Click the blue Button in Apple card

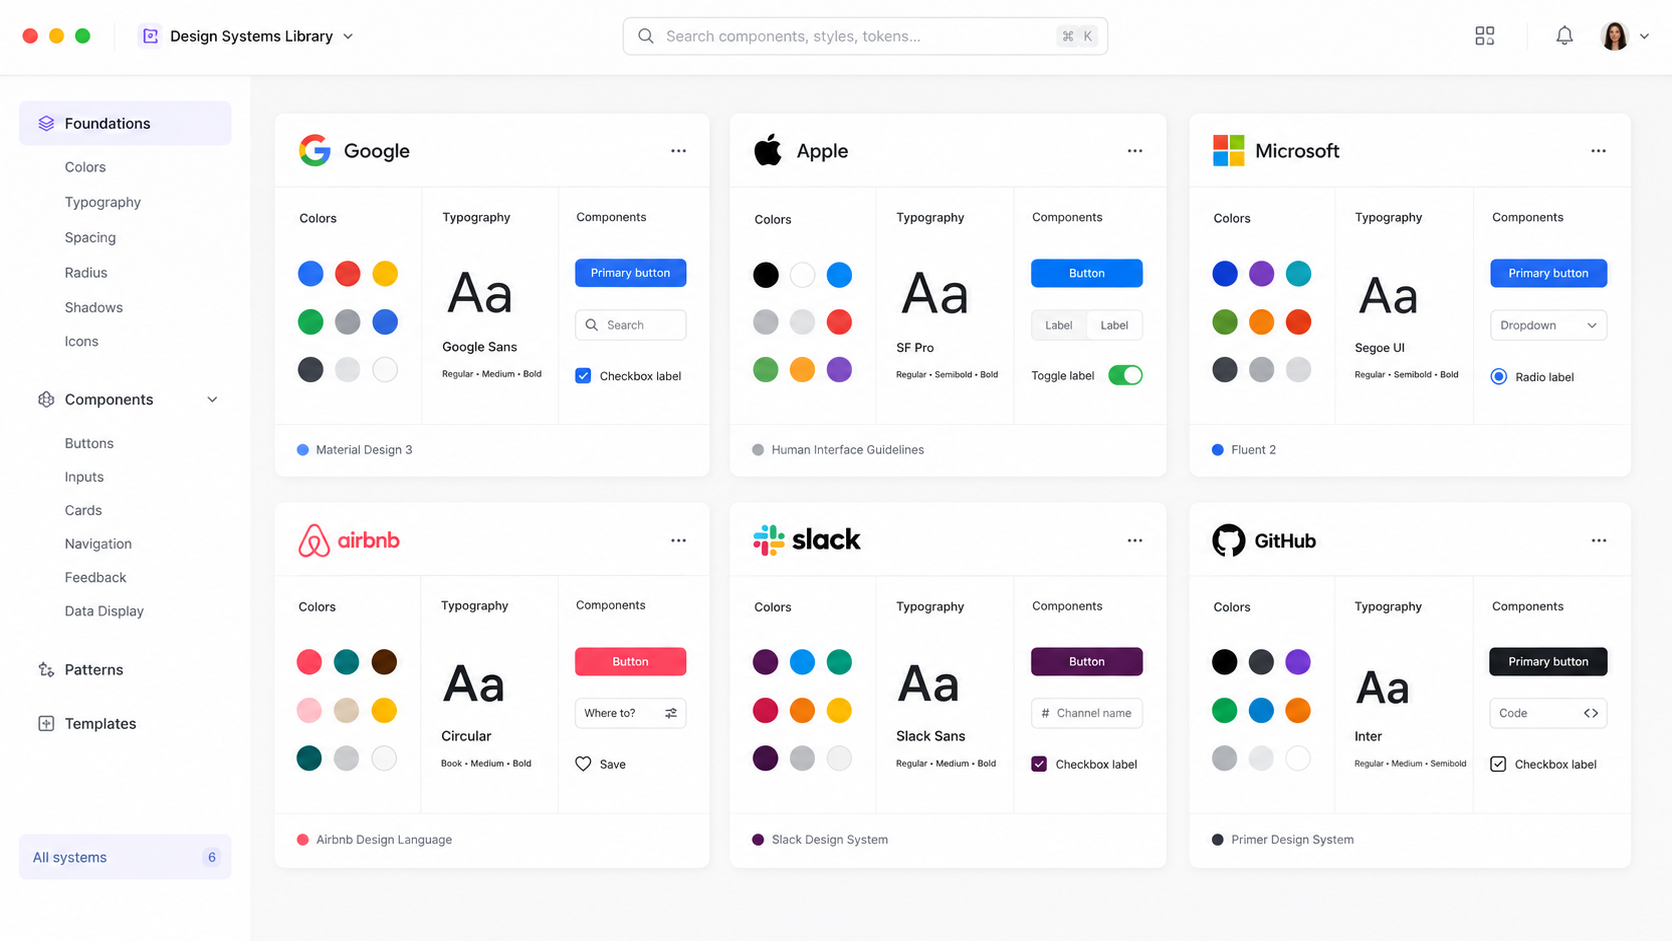click(x=1086, y=273)
